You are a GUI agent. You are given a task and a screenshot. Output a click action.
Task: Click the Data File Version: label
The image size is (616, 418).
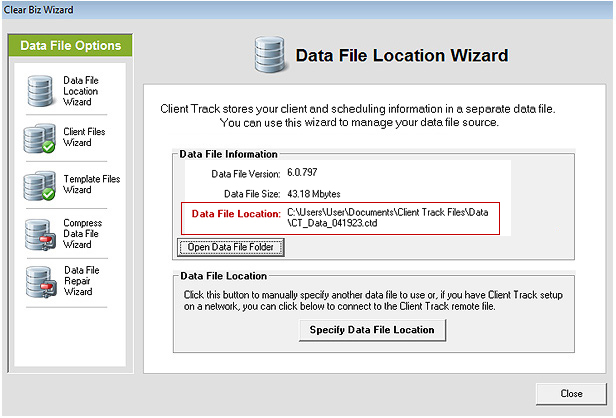(x=246, y=174)
